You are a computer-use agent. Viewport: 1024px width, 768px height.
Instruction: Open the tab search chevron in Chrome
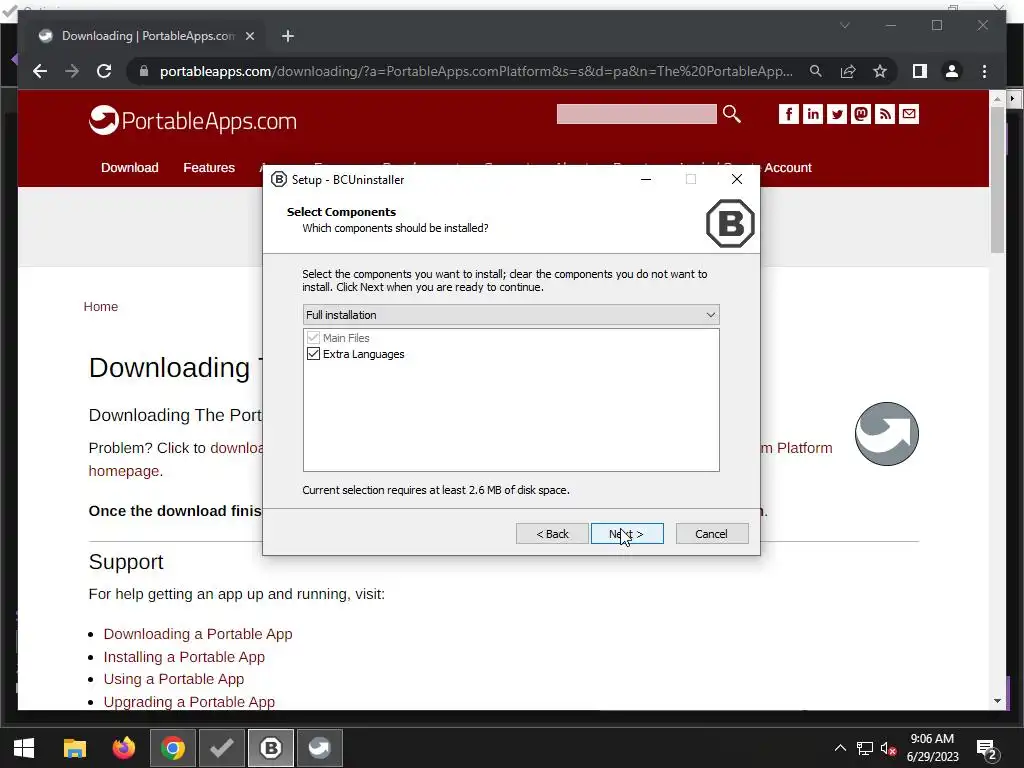tap(844, 25)
